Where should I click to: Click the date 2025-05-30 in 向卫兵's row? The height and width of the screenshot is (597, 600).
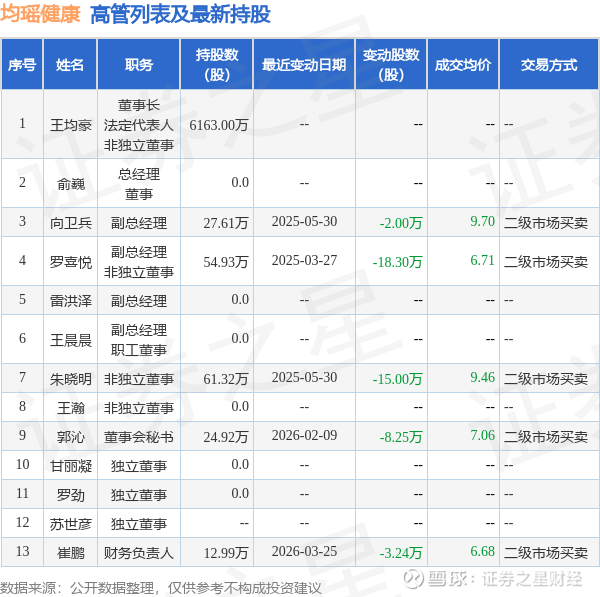tap(304, 221)
